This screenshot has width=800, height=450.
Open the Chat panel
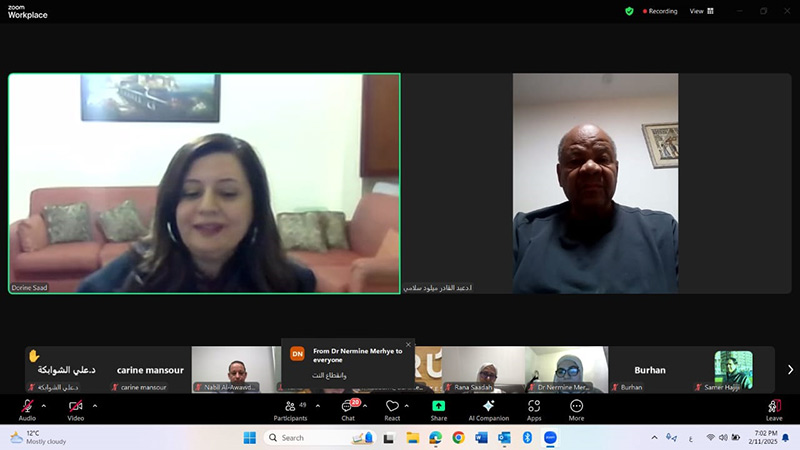348,408
